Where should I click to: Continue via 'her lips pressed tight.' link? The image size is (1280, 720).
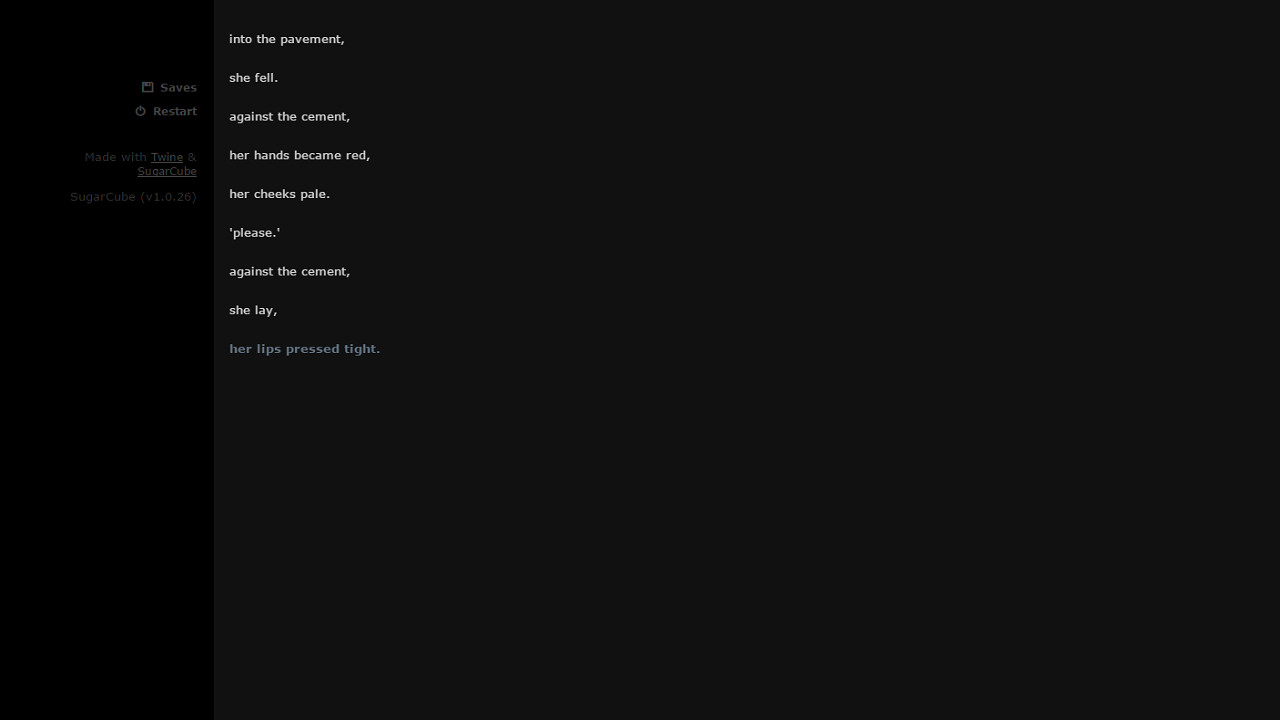pyautogui.click(x=304, y=349)
